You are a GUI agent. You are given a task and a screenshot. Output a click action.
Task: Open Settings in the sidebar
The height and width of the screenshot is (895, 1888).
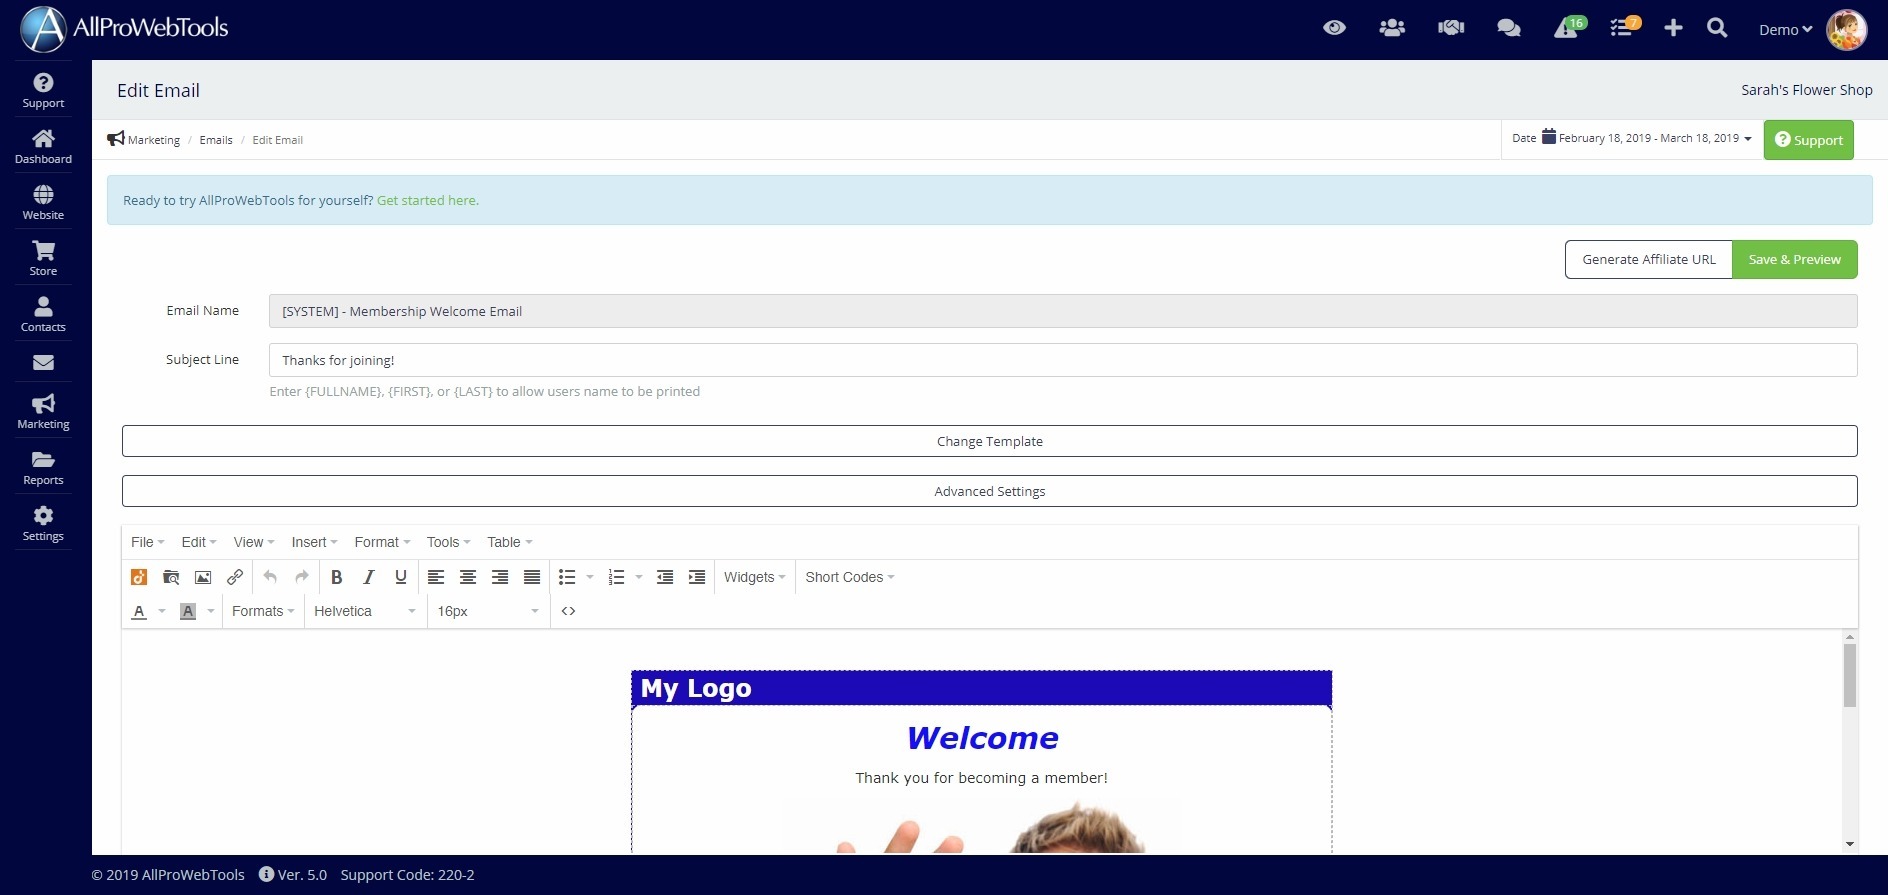click(43, 523)
